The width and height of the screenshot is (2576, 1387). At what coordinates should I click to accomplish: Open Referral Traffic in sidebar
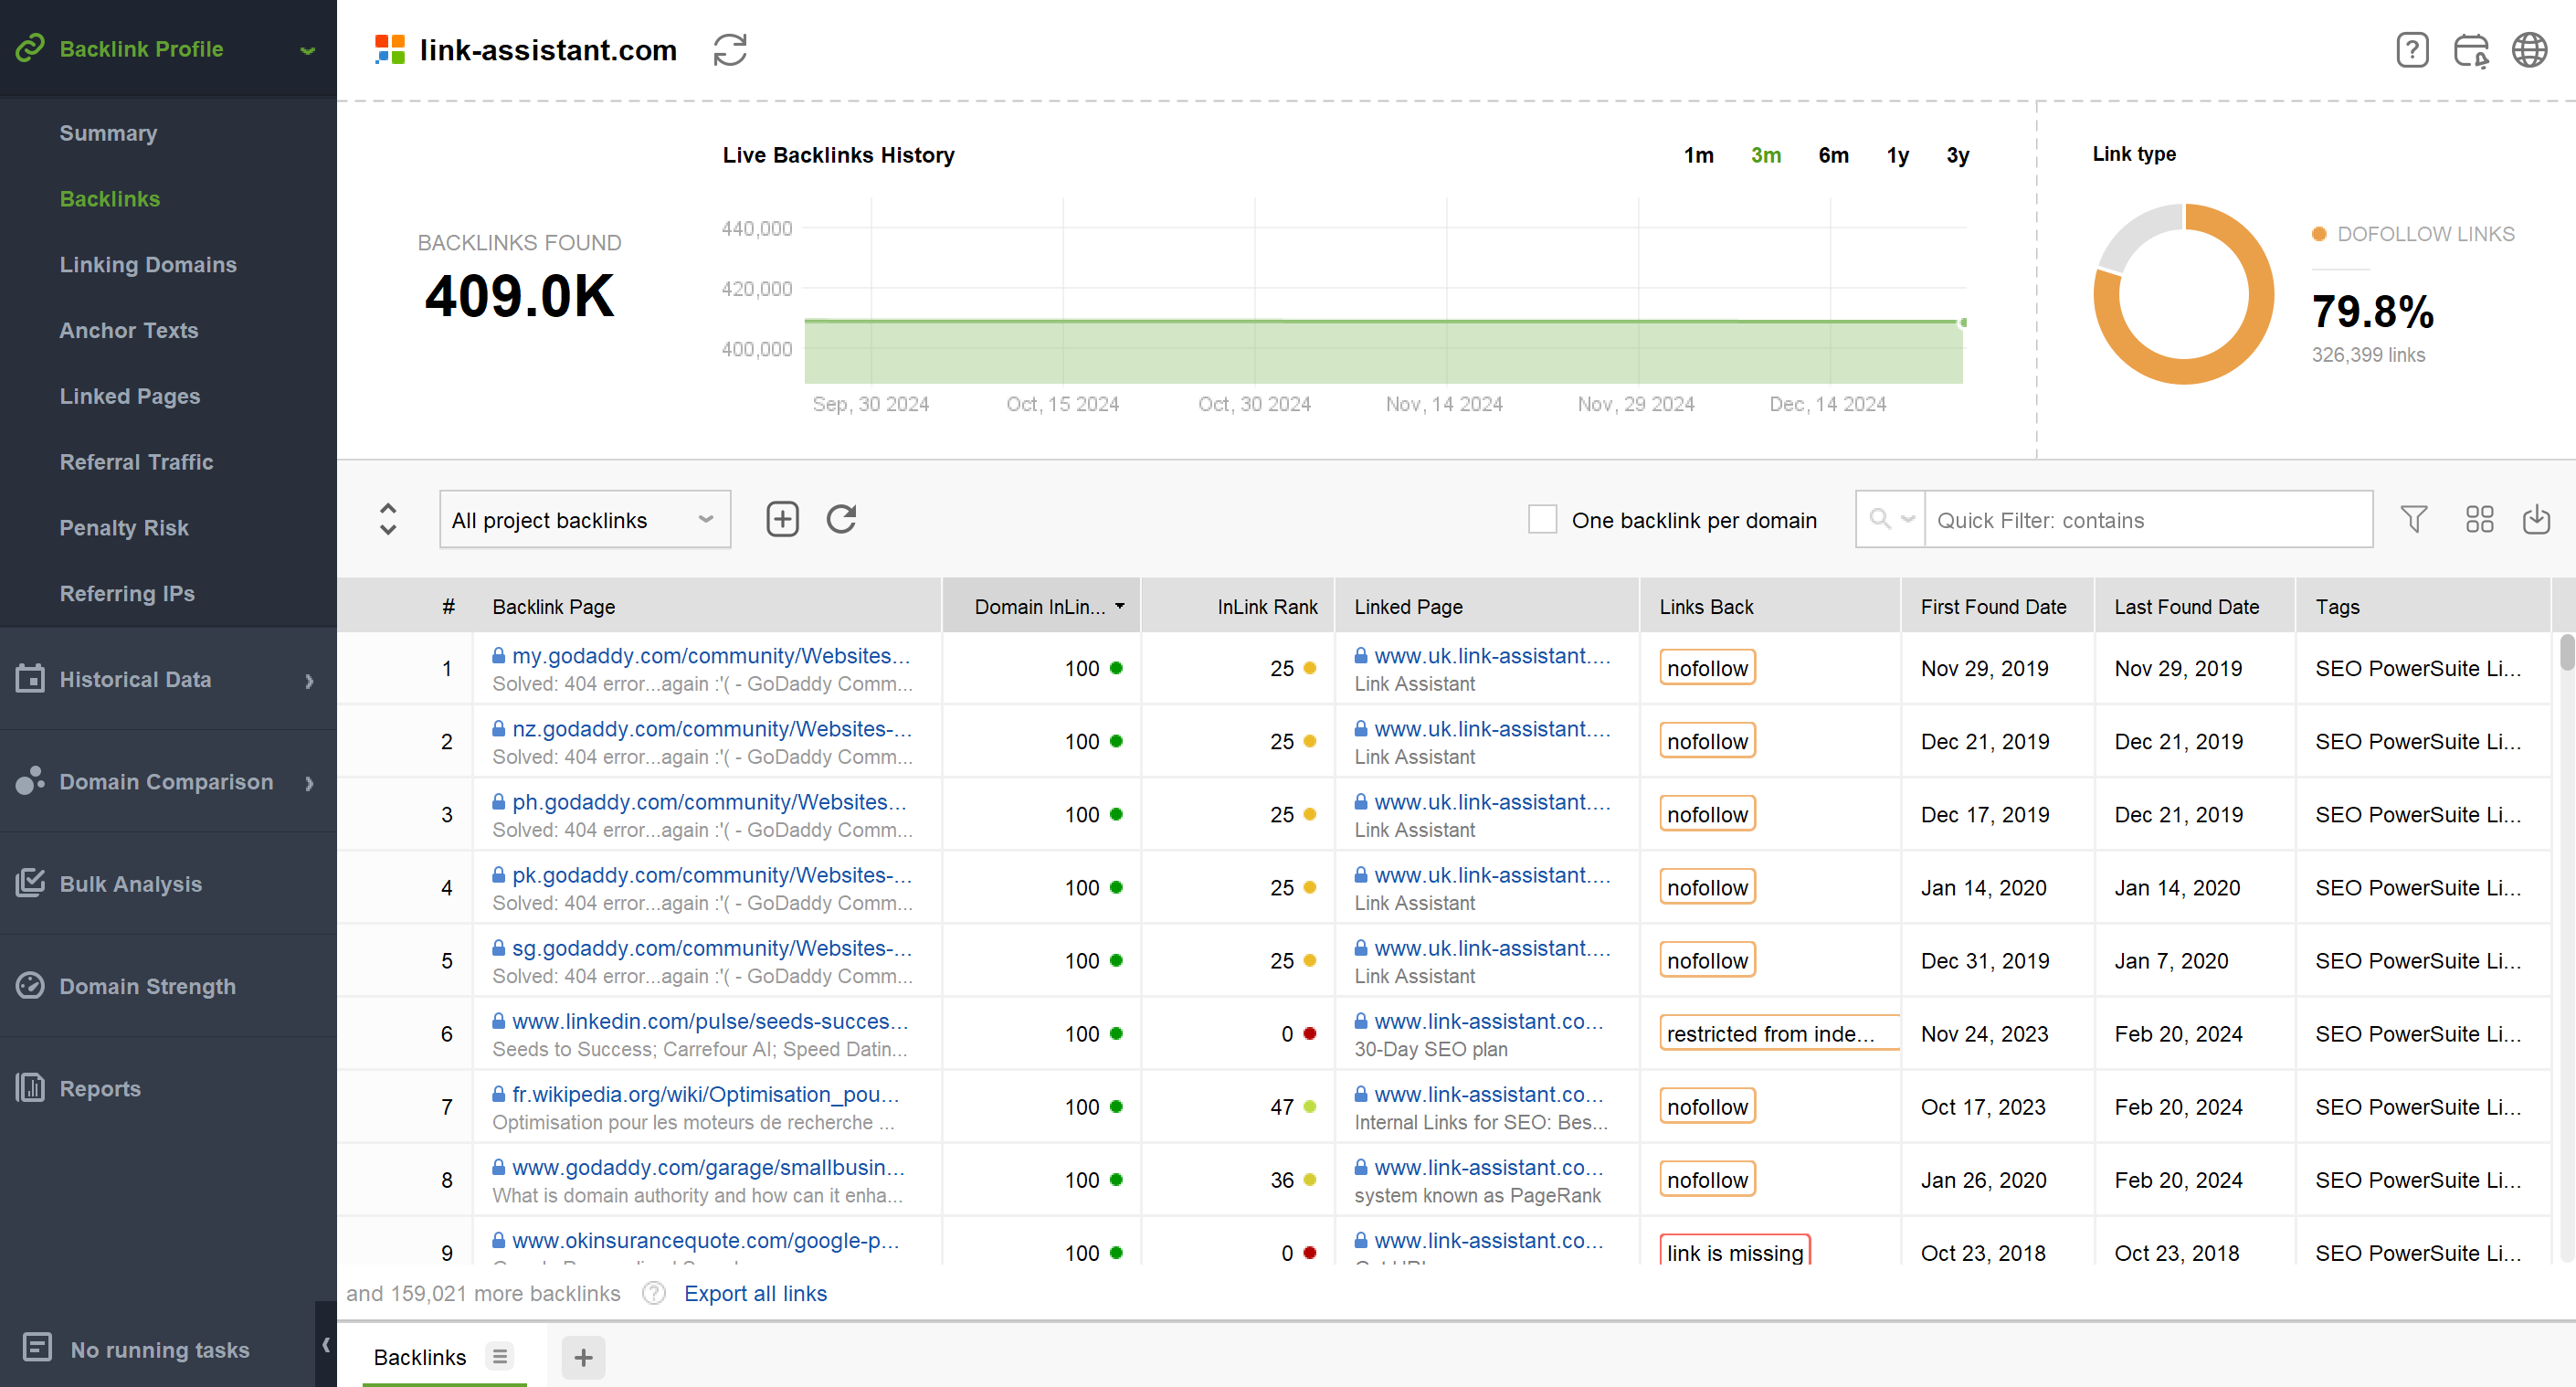pyautogui.click(x=136, y=462)
